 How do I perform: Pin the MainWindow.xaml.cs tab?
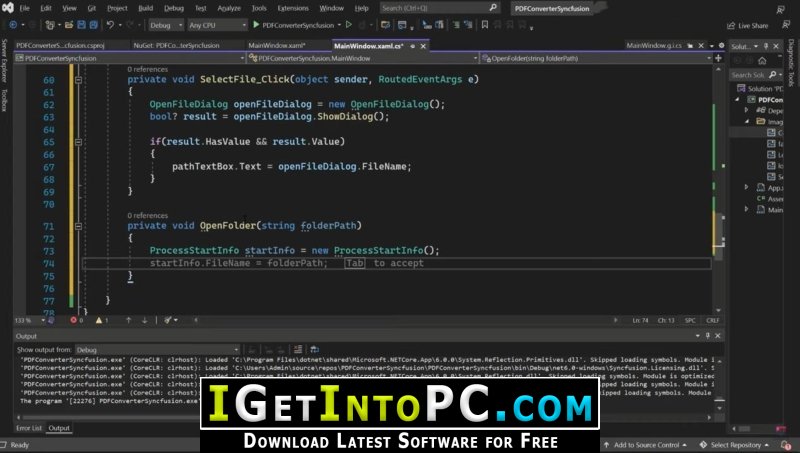coord(413,46)
